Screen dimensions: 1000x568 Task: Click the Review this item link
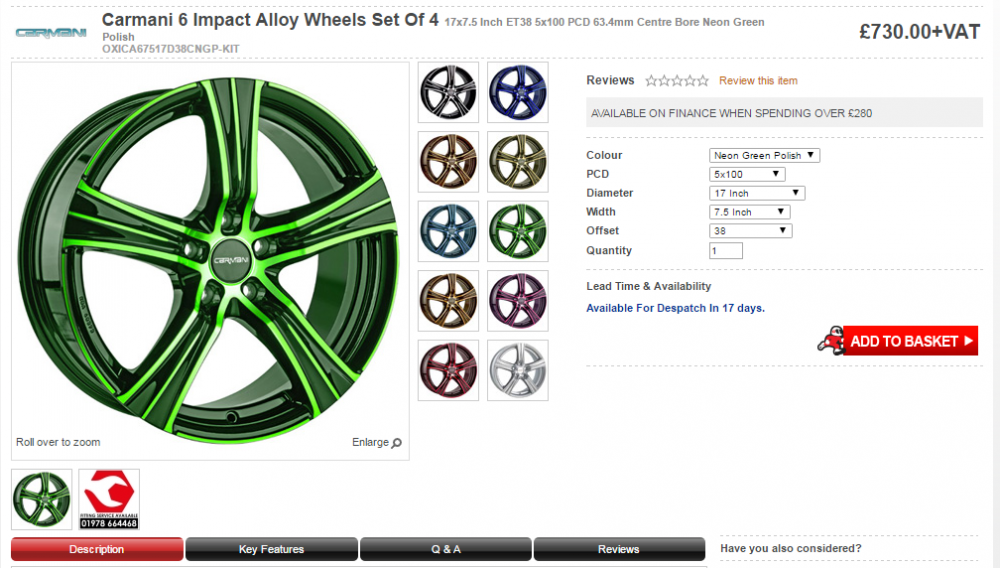tap(758, 81)
